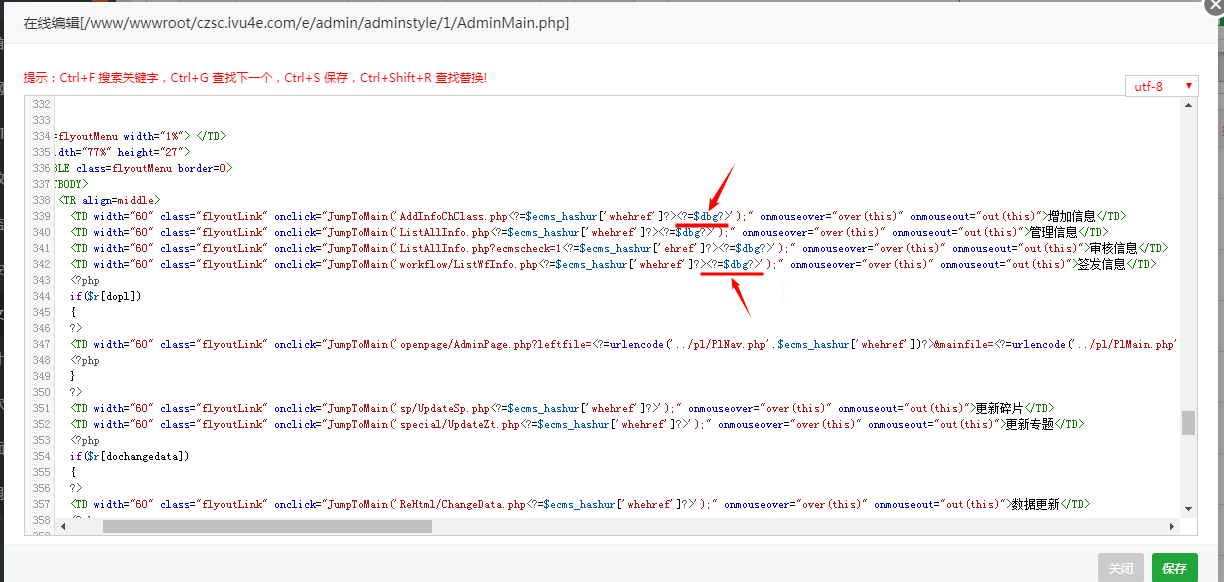Image resolution: width=1224 pixels, height=582 pixels.
Task: Click the horizontal scrollbar right arrow
Action: coord(1174,526)
